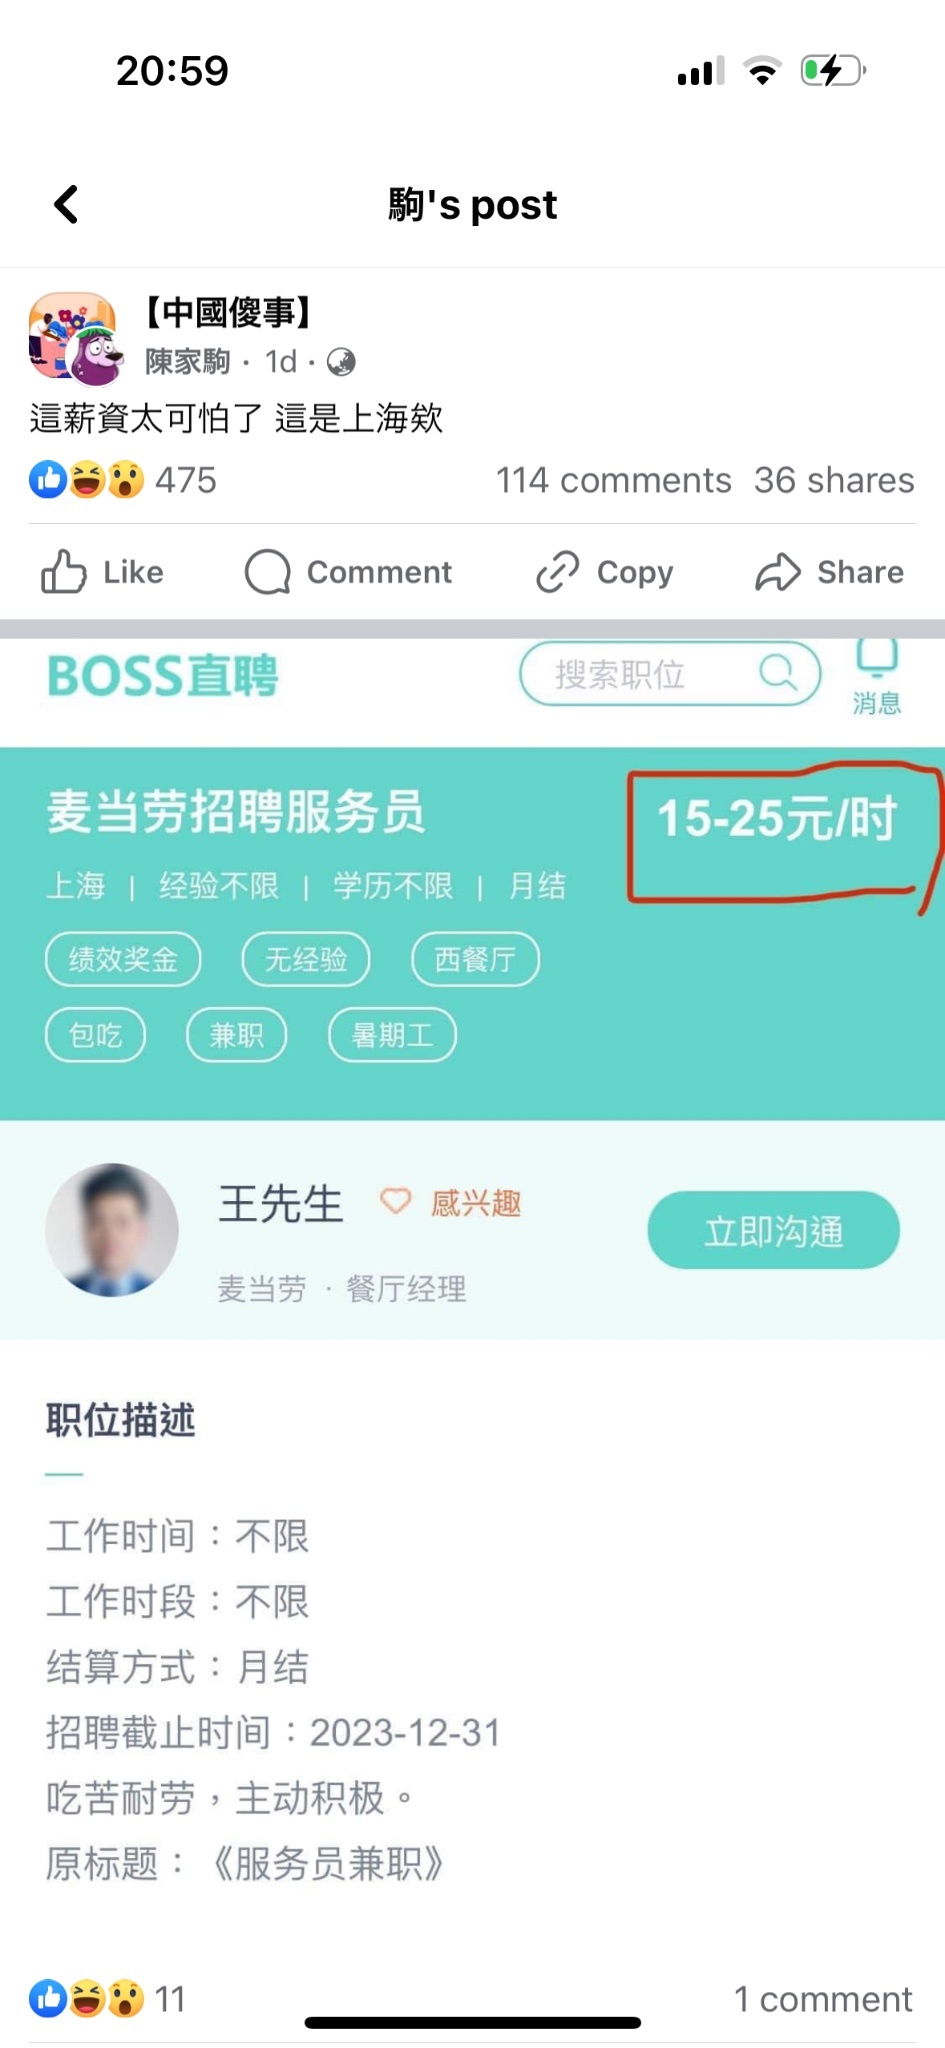Open the public globe audience icon
The width and height of the screenshot is (945, 2048).
click(x=341, y=362)
